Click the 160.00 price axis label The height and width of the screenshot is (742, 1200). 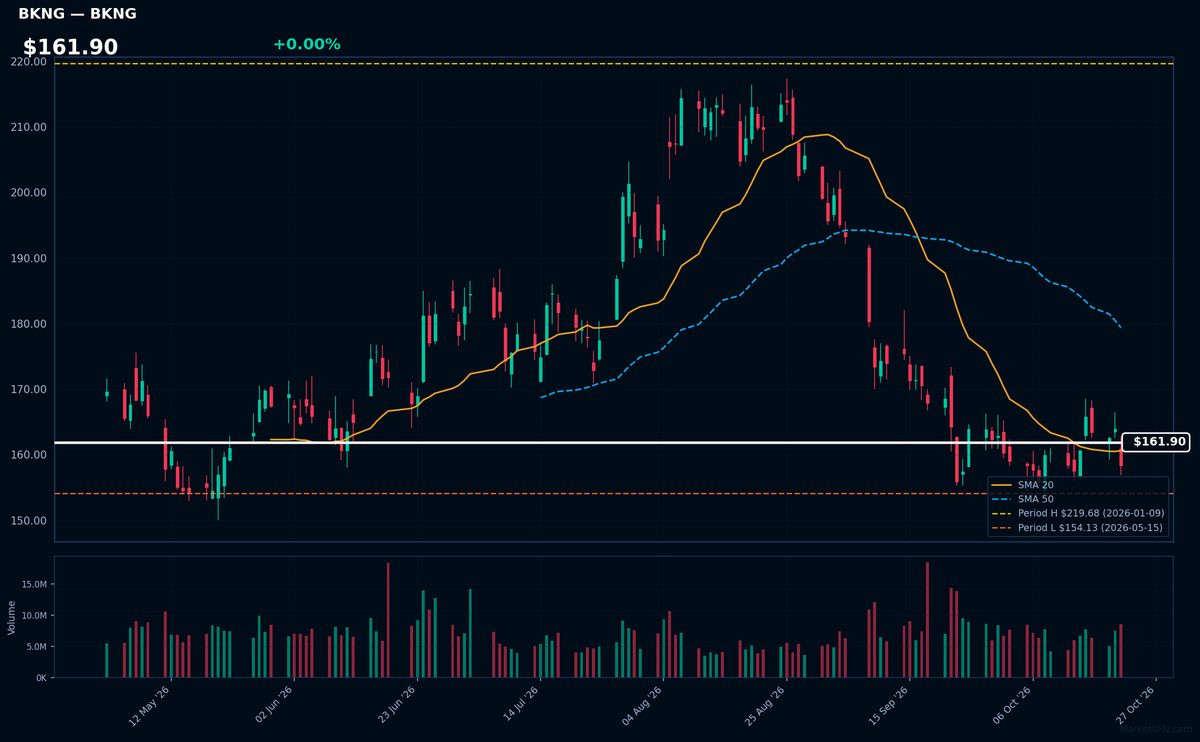coord(30,455)
